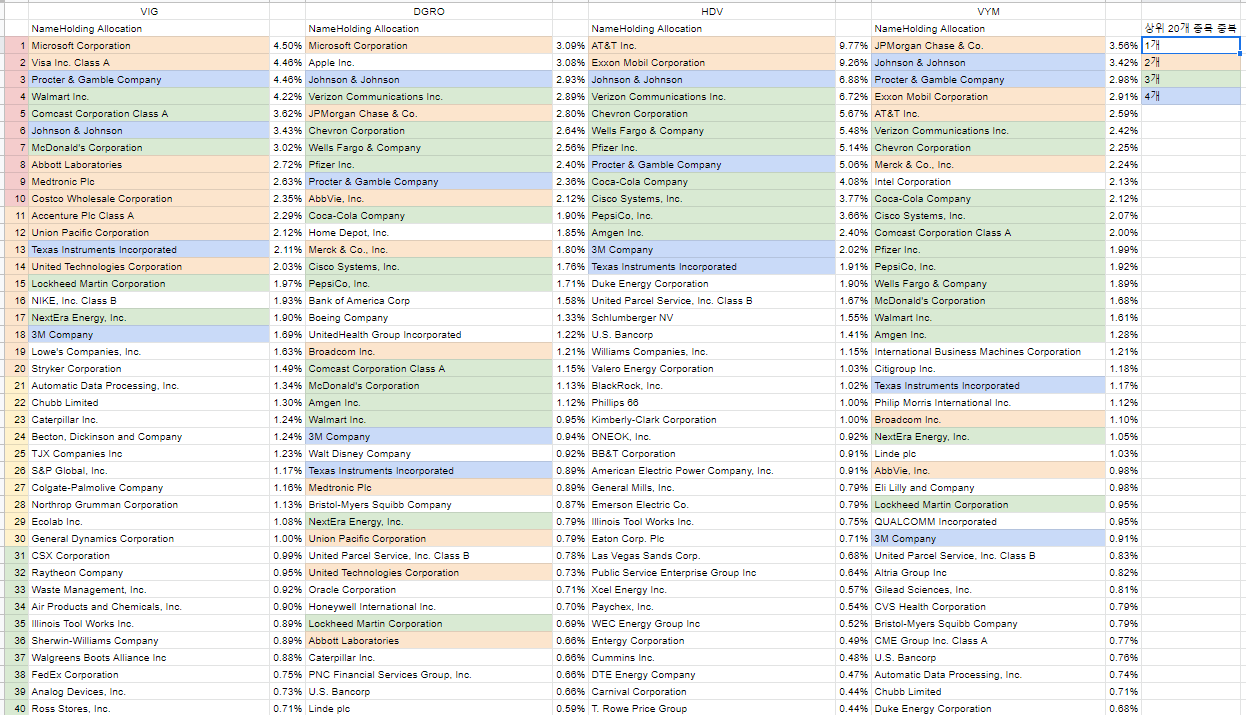Select 'Honeywell International Inc.' cell
The width and height of the screenshot is (1246, 715).
tap(429, 606)
